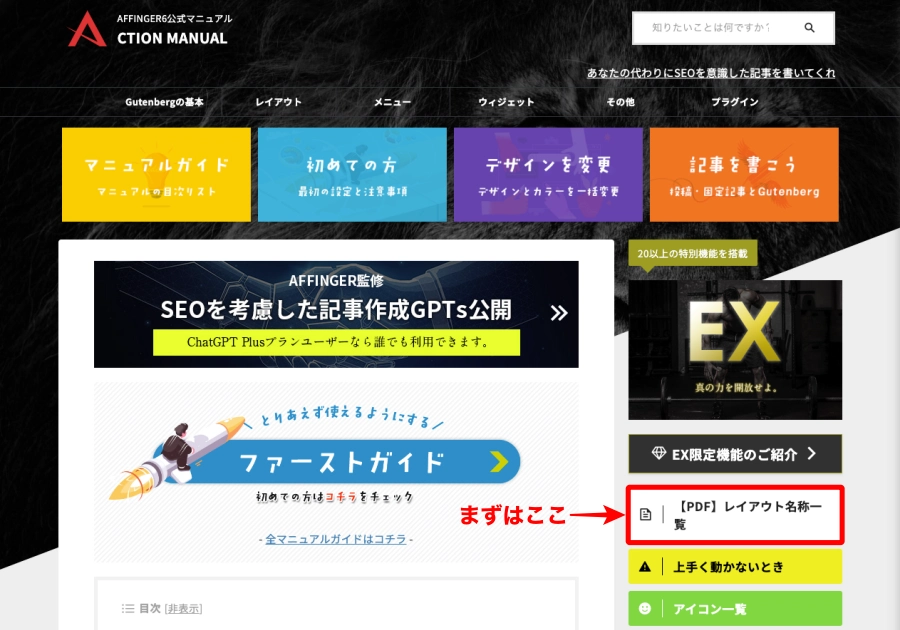Click the yellow マニュアルガイド card
The height and width of the screenshot is (630, 900).
tap(156, 174)
